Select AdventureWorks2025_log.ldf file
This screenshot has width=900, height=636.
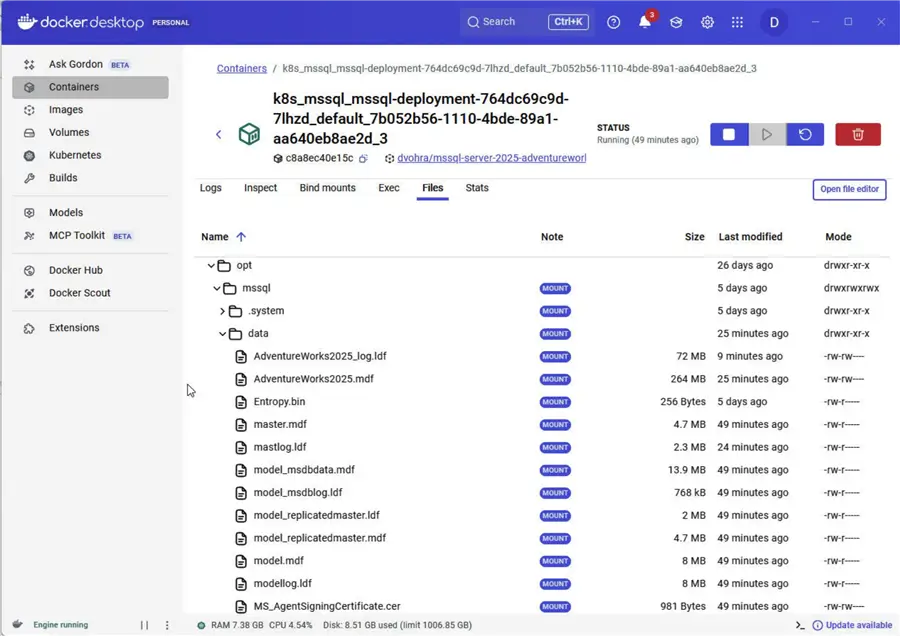[320, 356]
